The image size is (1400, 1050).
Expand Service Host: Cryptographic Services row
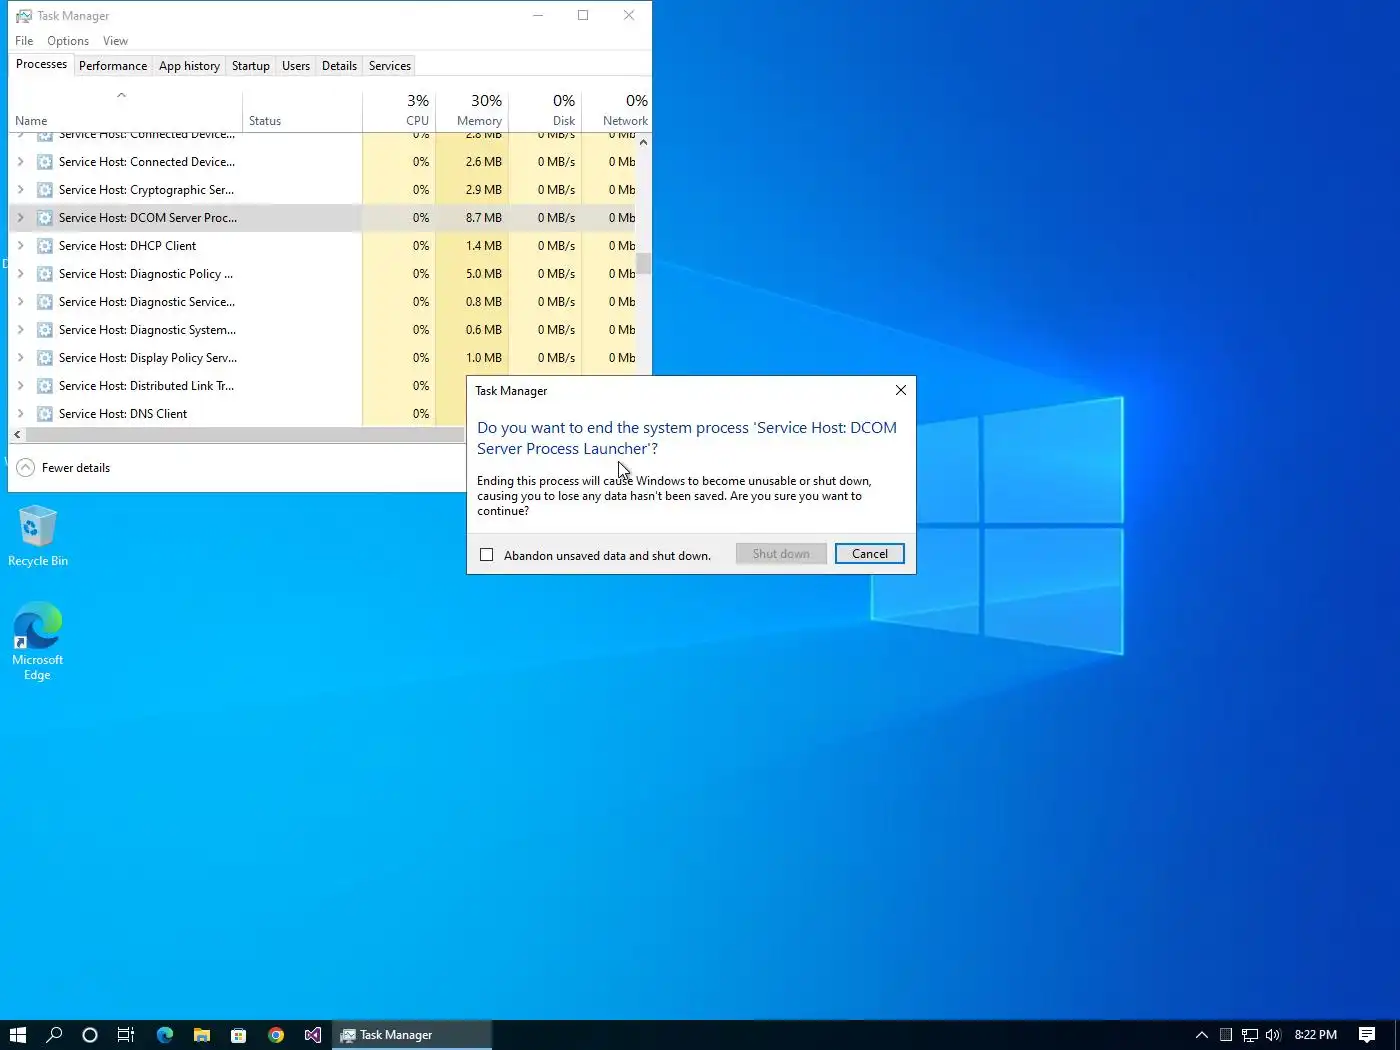[20, 190]
